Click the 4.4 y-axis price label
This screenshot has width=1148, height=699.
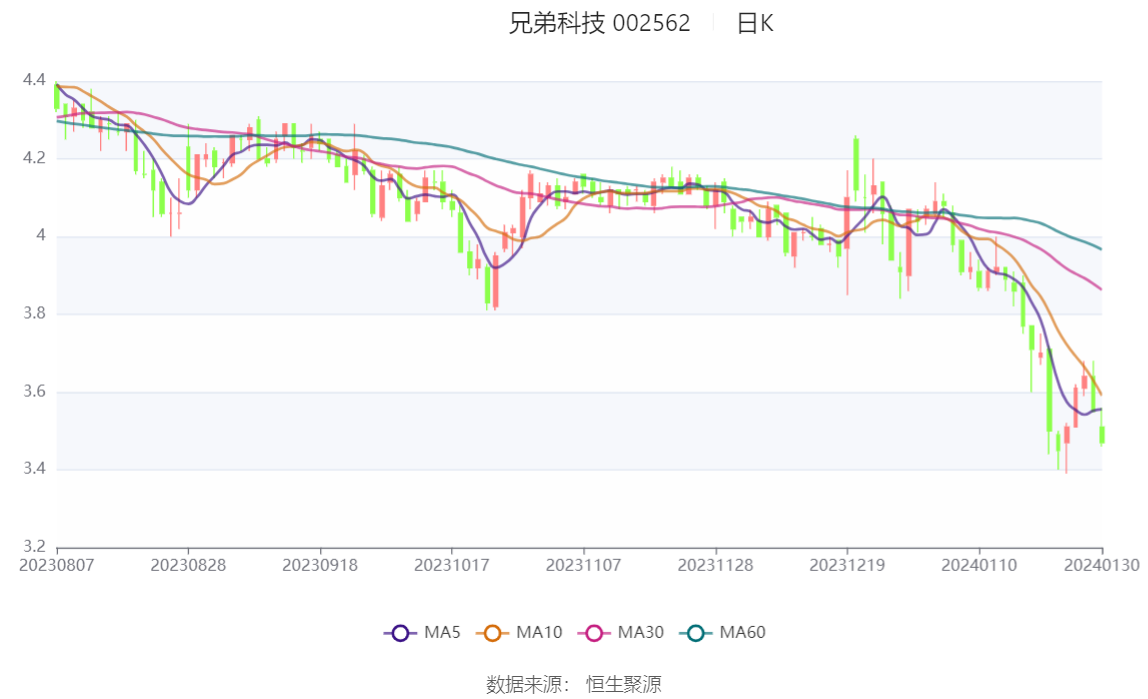pos(34,80)
